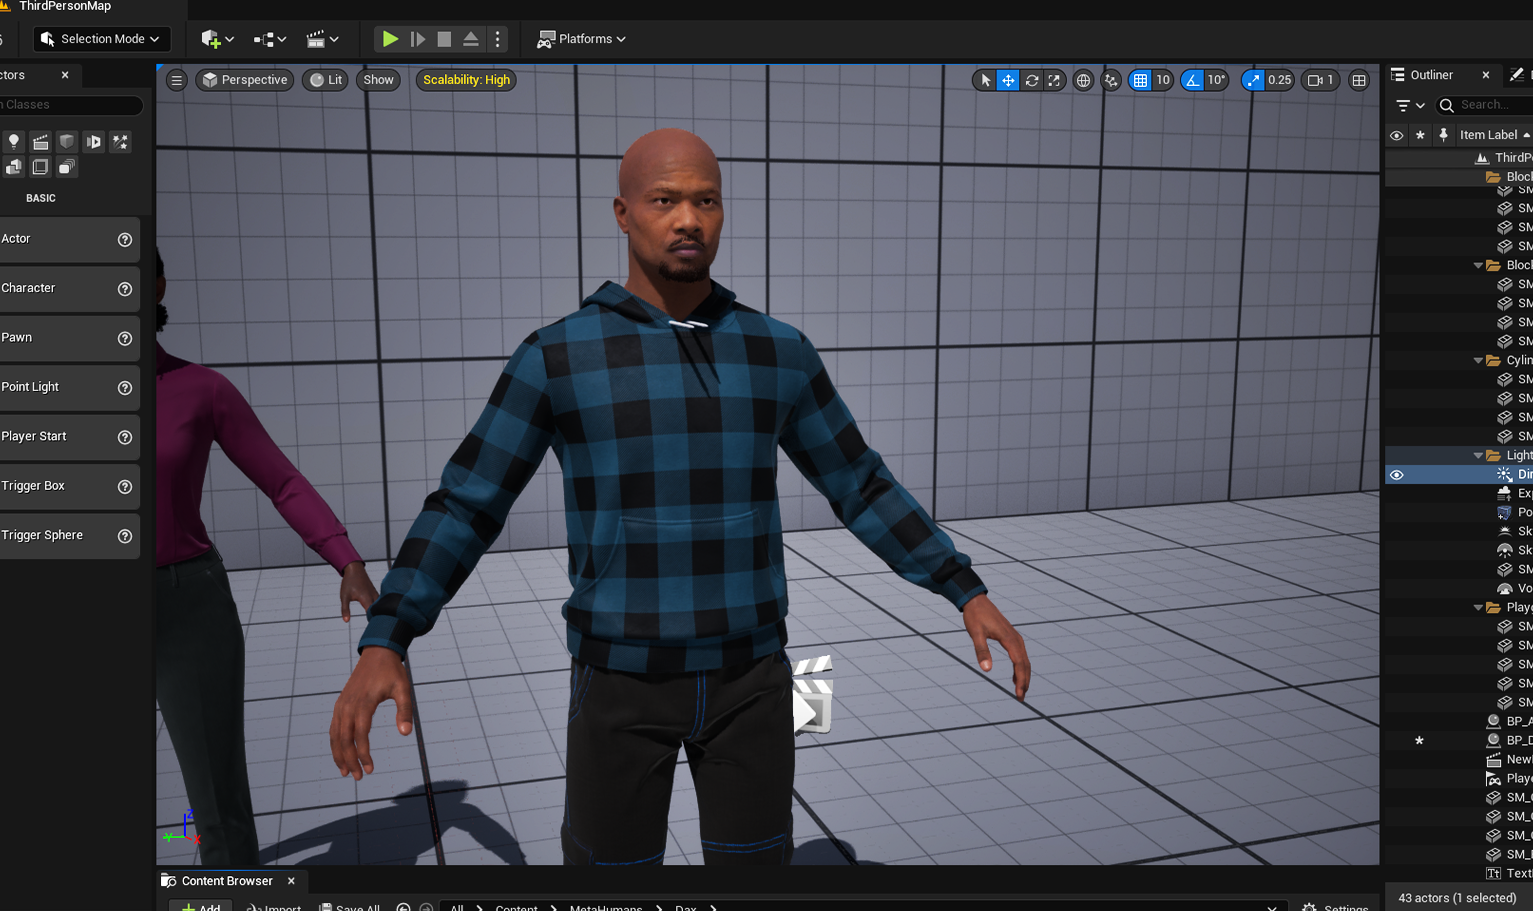Select the Scale transform tool in viewport
1533x911 pixels.
[1054, 80]
